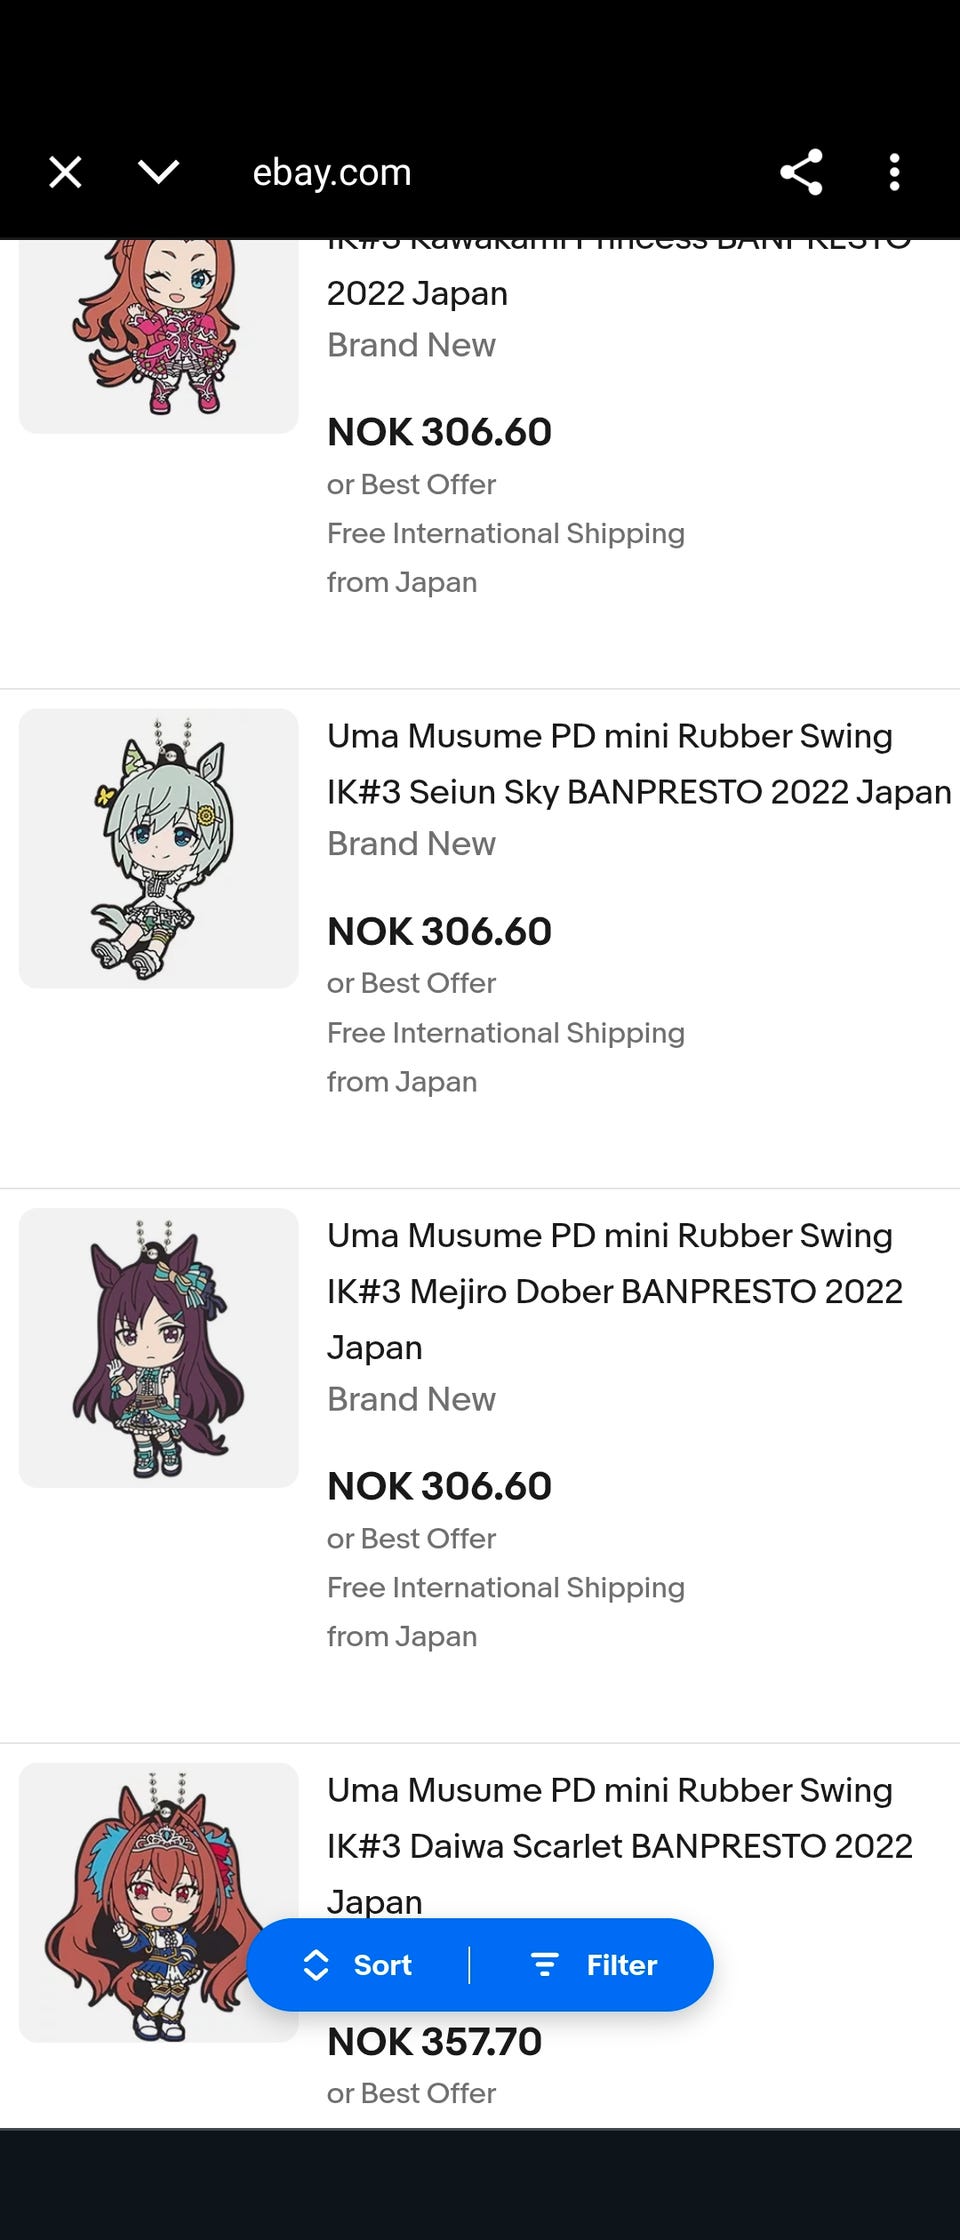The height and width of the screenshot is (2240, 960).
Task: Open the Mejiro Dober listing thumbnail
Action: tap(159, 1347)
